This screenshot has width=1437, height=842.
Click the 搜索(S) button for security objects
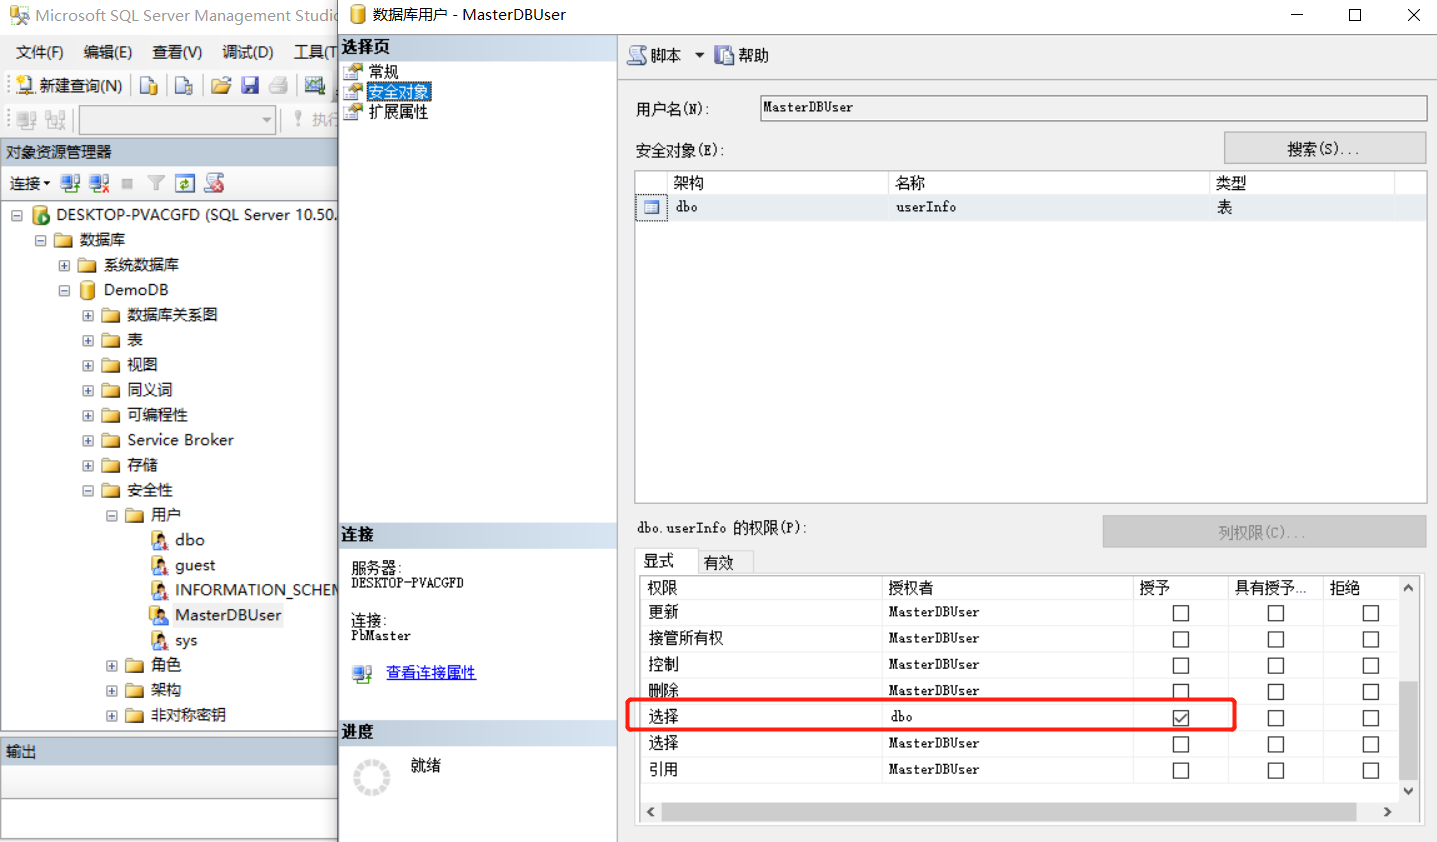[x=1324, y=147]
